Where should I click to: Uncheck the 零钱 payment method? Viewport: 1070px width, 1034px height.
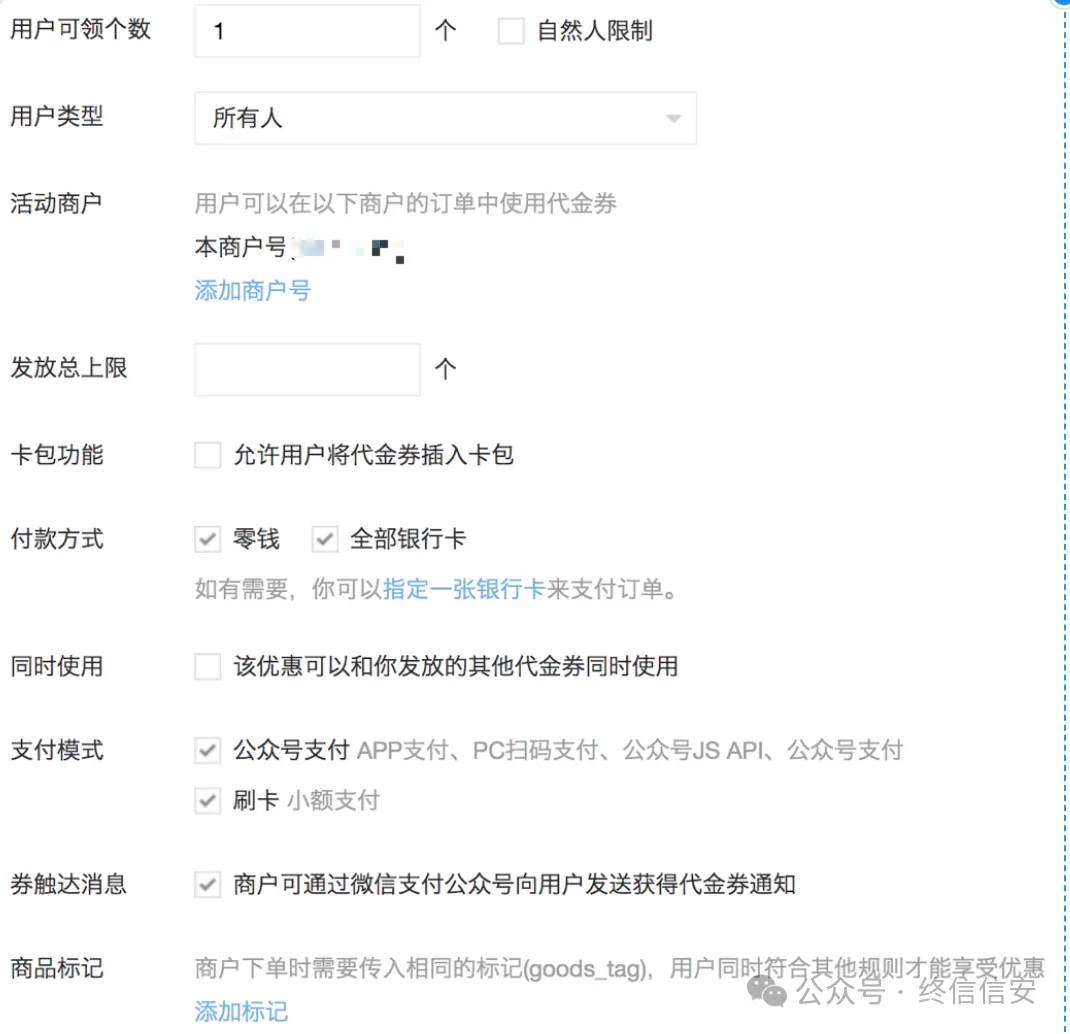click(x=207, y=539)
